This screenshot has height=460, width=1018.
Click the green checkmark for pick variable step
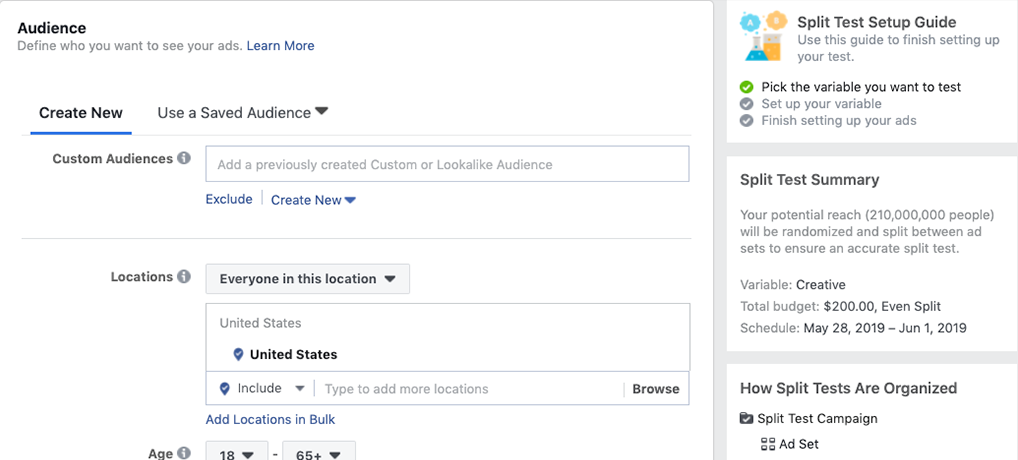746,87
